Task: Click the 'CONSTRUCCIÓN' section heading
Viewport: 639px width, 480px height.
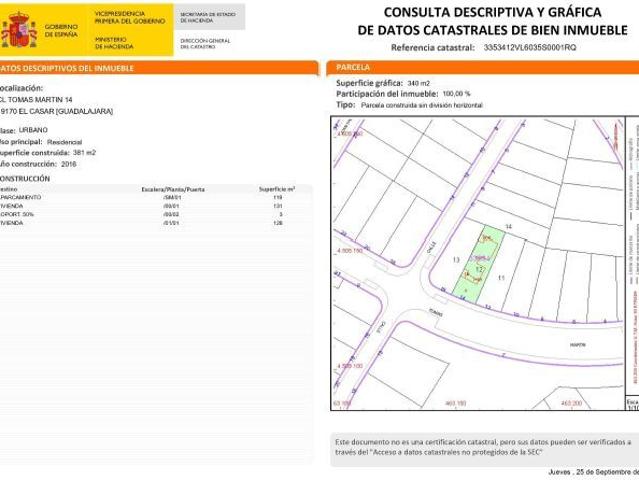Action: (x=25, y=178)
